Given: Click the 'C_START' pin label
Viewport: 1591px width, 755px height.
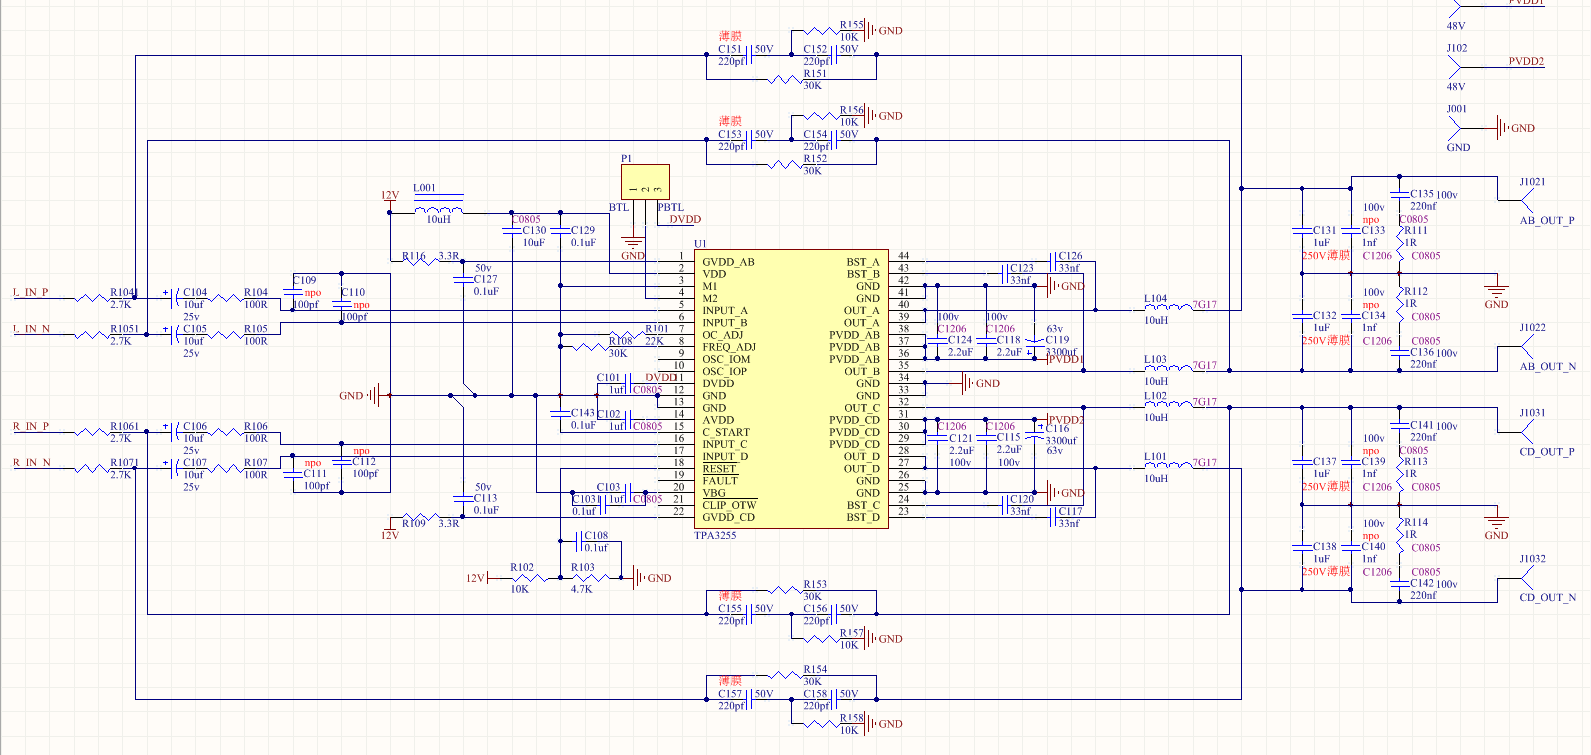Looking at the screenshot, I should (x=726, y=433).
